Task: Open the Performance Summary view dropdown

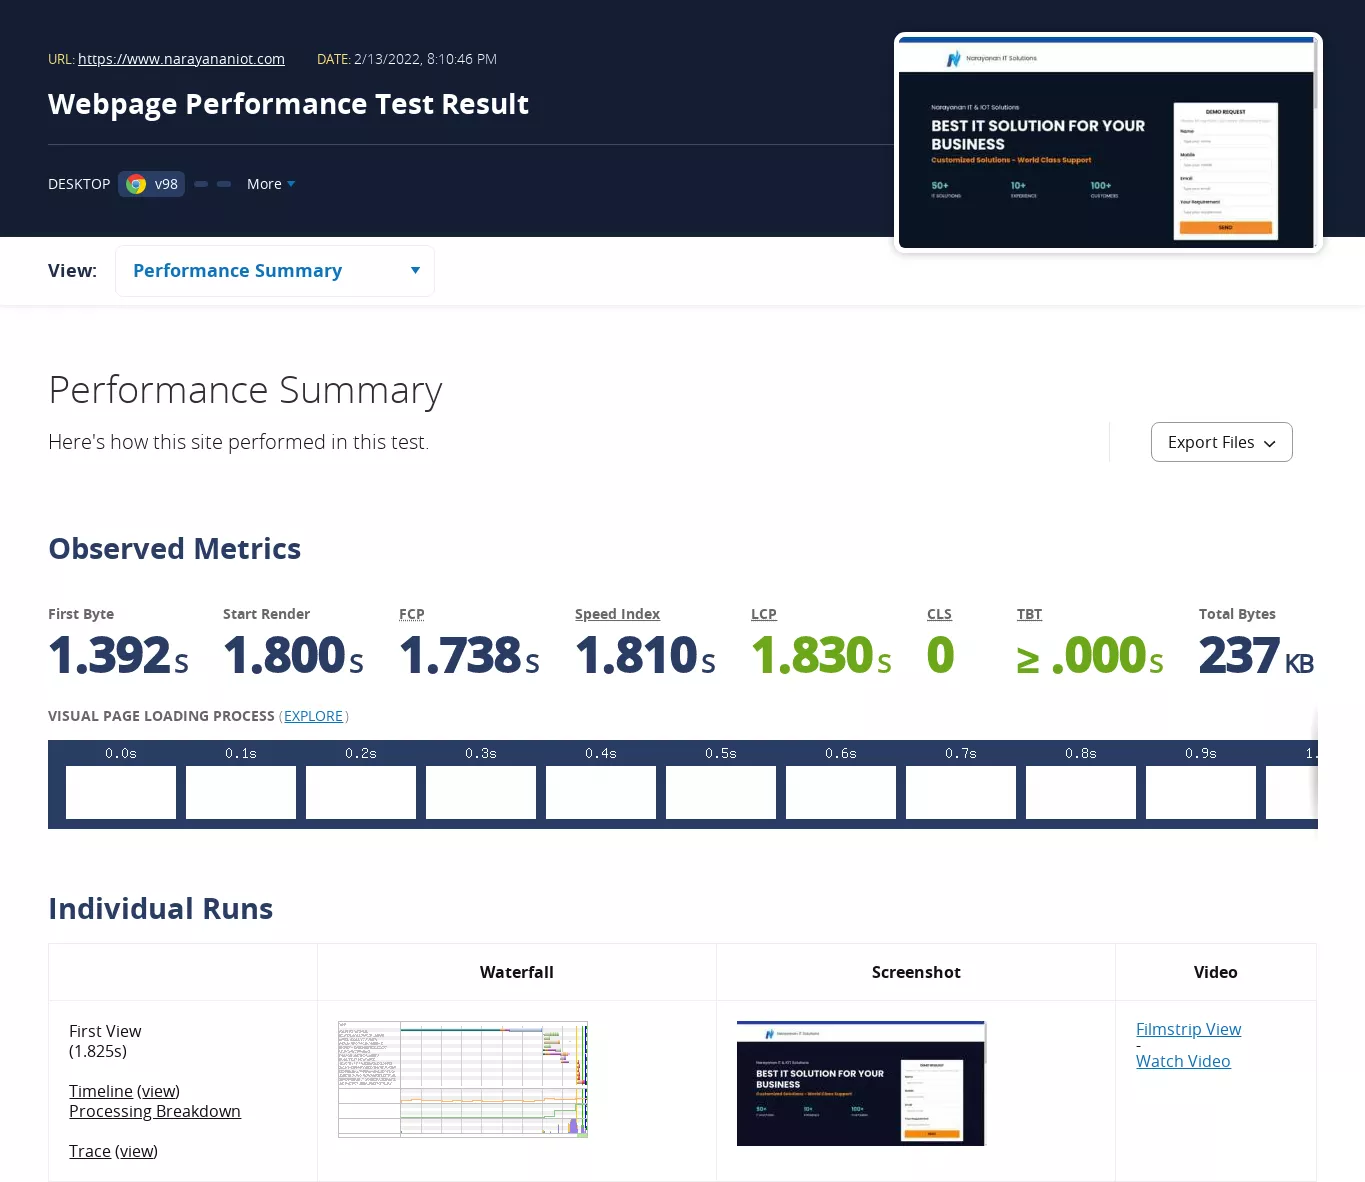Action: (x=275, y=271)
